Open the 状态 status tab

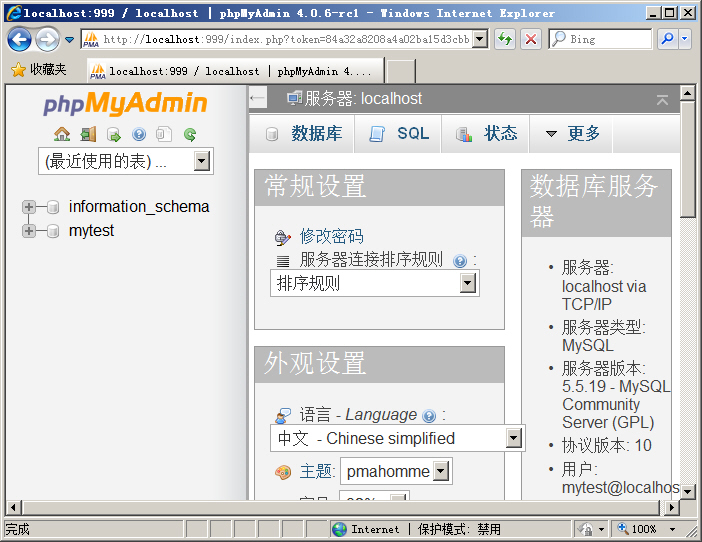(486, 134)
